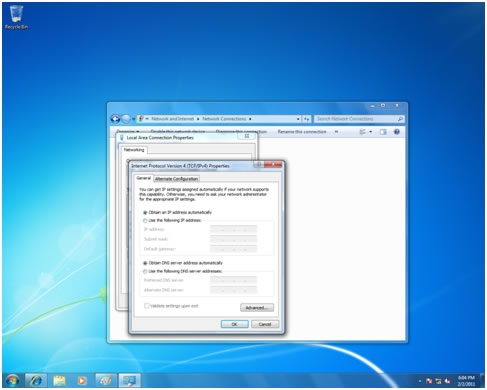The height and width of the screenshot is (390, 487).
Task: Launch Internet Explorer from the taskbar
Action: click(x=36, y=380)
